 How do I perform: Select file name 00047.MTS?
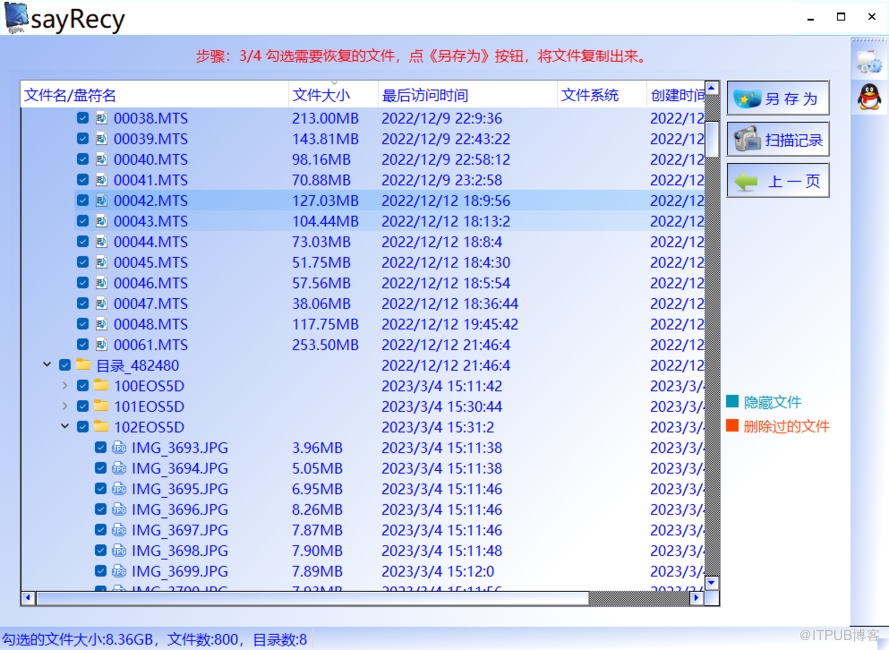click(x=150, y=303)
